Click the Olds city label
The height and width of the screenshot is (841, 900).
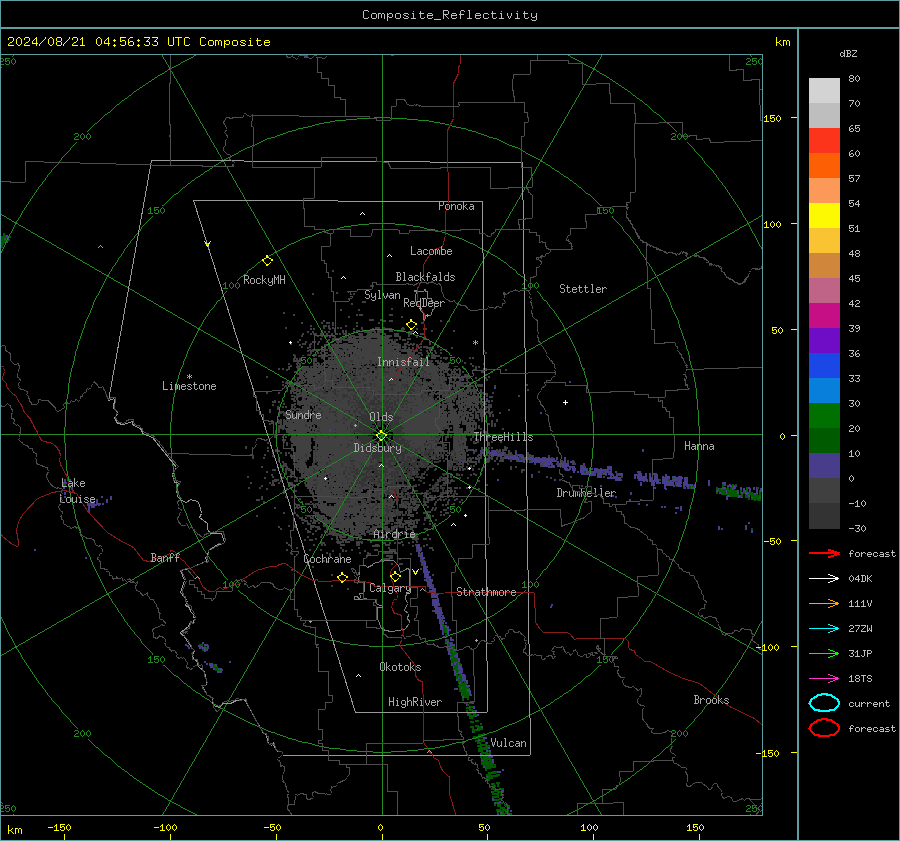[381, 417]
